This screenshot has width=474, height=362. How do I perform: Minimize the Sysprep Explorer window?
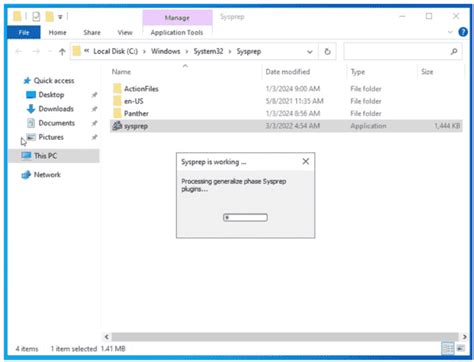pyautogui.click(x=402, y=16)
